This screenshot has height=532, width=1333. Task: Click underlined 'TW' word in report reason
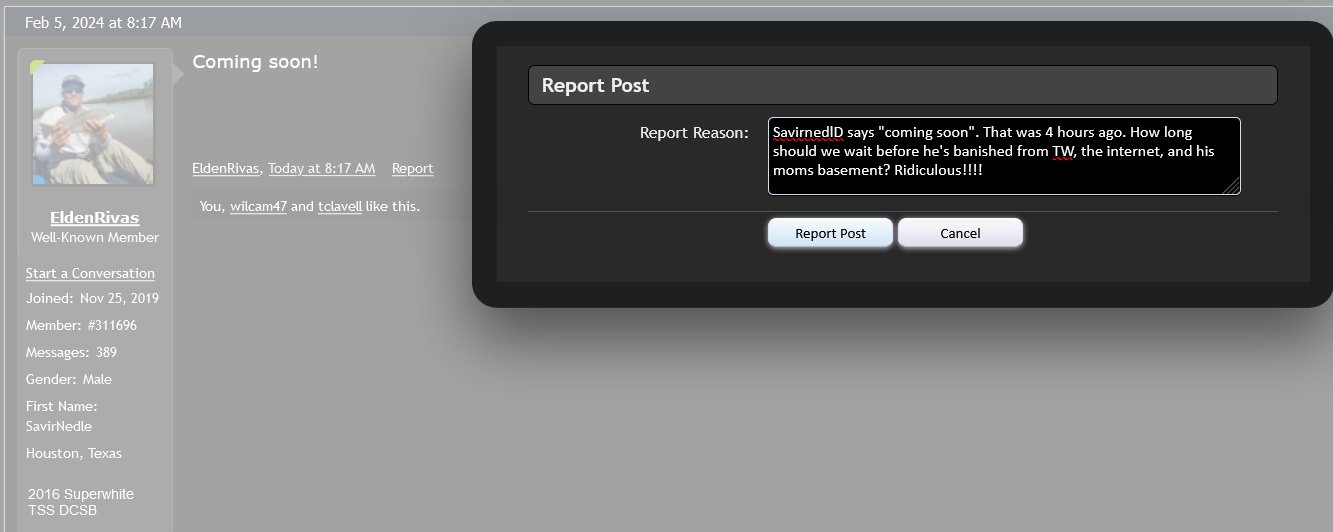click(x=1062, y=151)
